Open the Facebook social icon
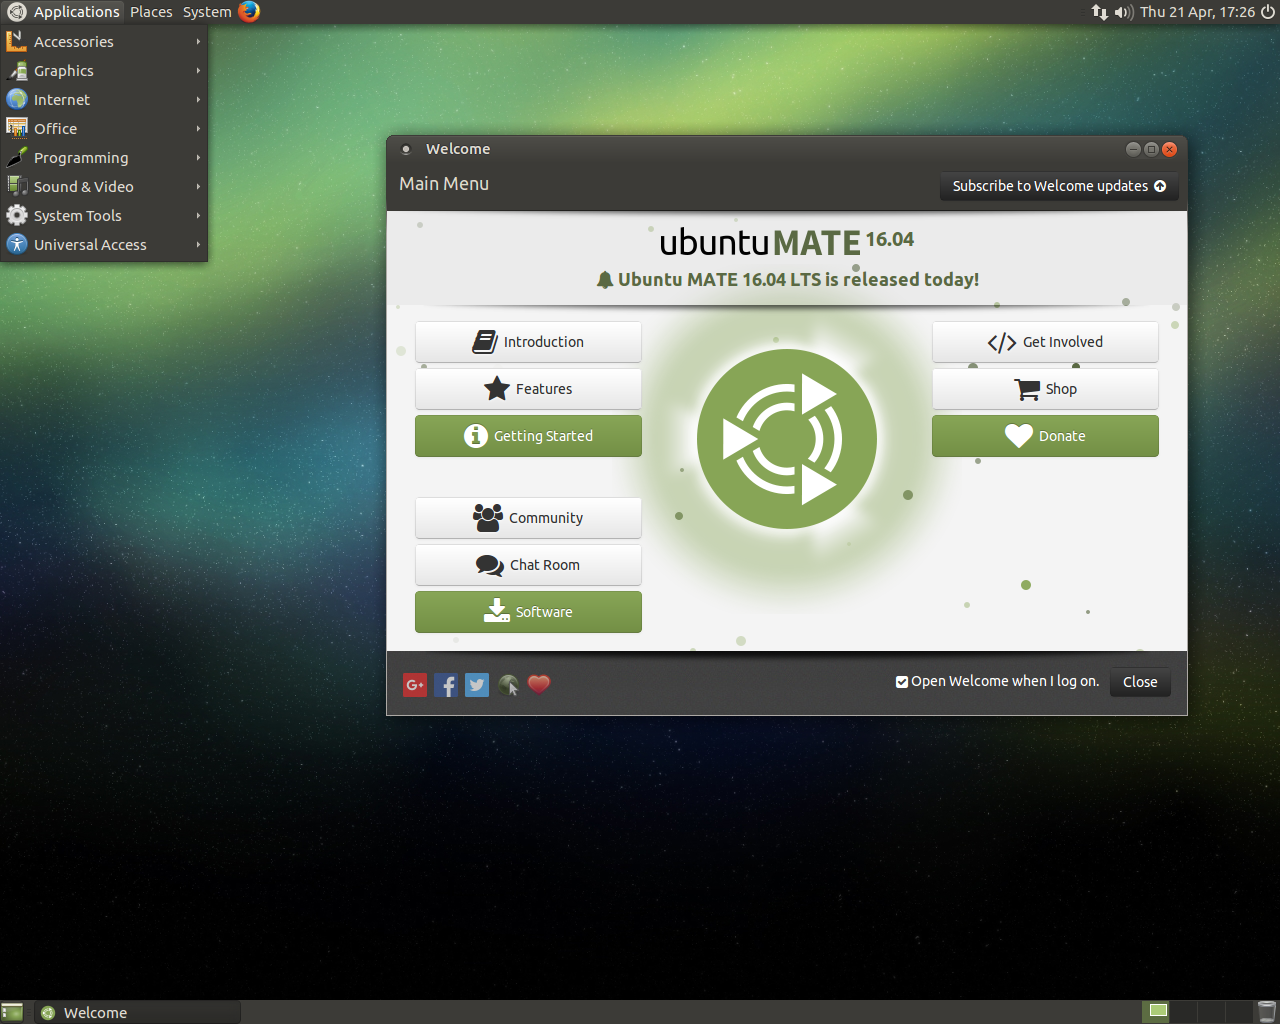Screen dimensions: 1280x1024 click(x=446, y=685)
